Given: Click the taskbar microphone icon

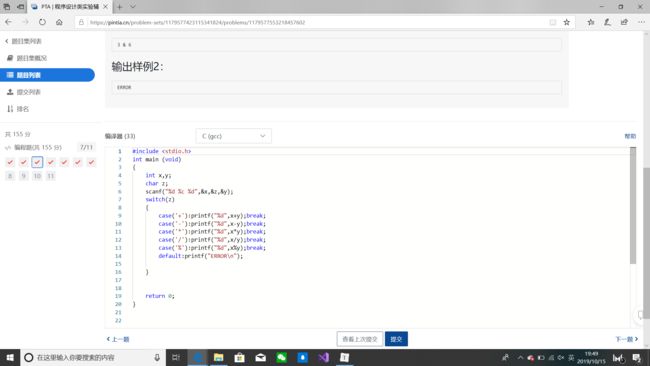Looking at the screenshot, I should pos(157,357).
